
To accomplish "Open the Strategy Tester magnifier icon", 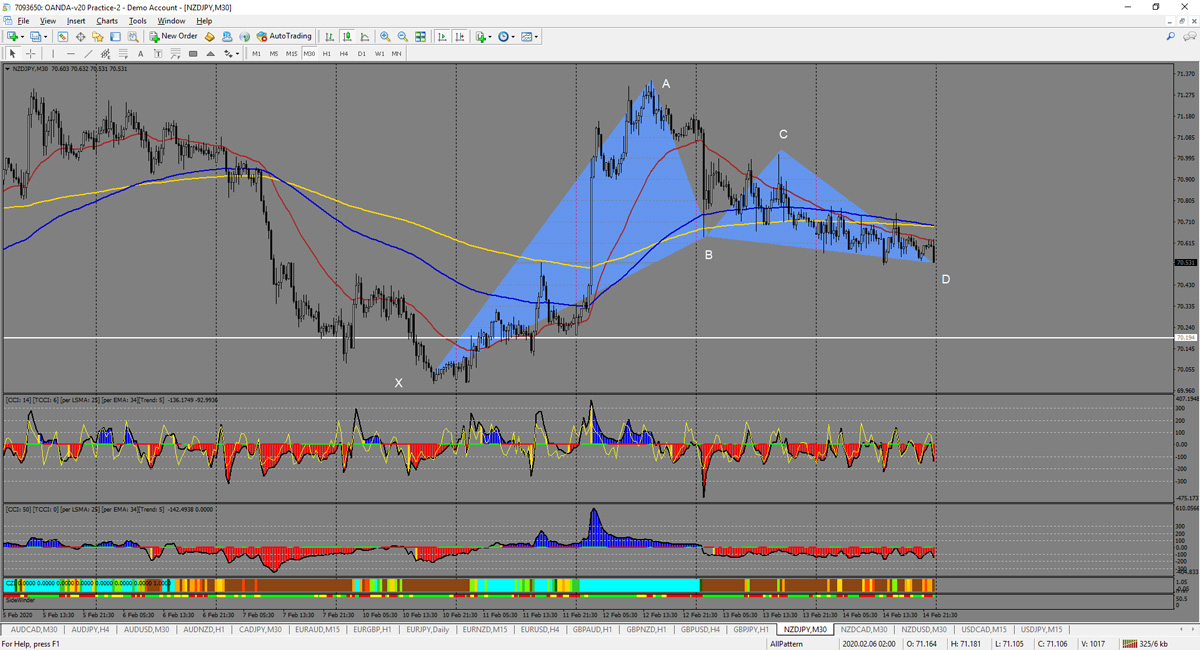I will pos(132,36).
